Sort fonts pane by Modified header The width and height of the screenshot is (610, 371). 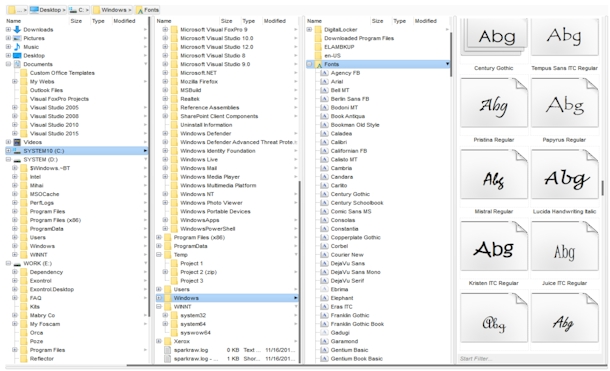point(426,21)
